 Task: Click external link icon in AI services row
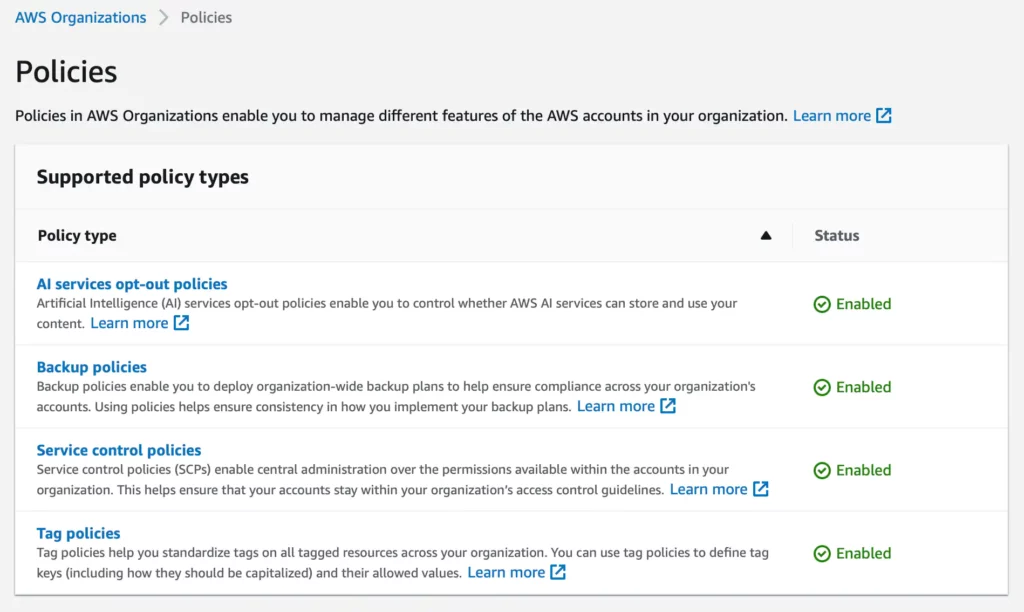pos(182,323)
